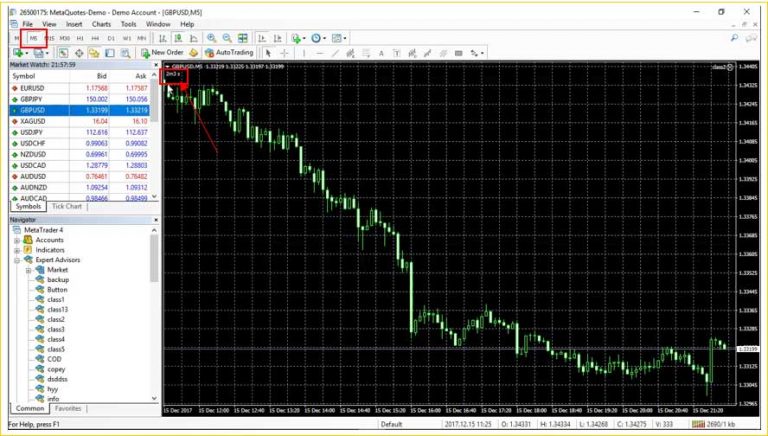Open the Indicators list icon
This screenshot has width=768, height=436.
point(296,38)
